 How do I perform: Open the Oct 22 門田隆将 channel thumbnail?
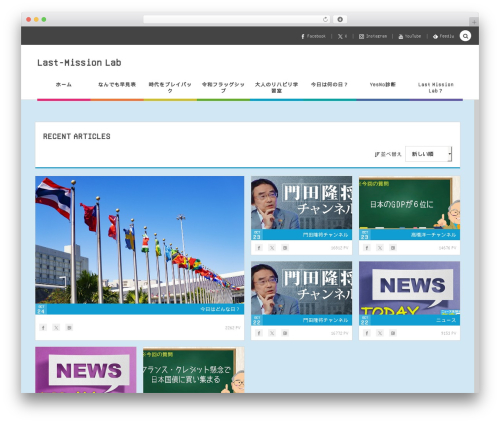[301, 288]
